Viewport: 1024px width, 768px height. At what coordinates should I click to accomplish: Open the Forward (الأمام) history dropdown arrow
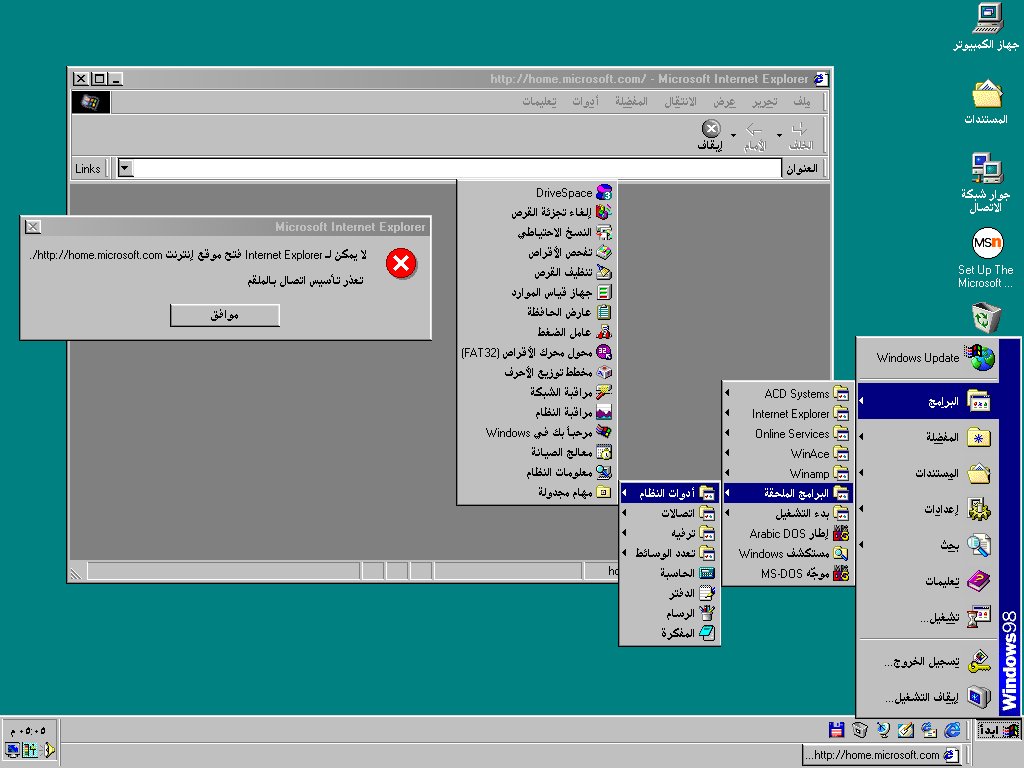(733, 135)
